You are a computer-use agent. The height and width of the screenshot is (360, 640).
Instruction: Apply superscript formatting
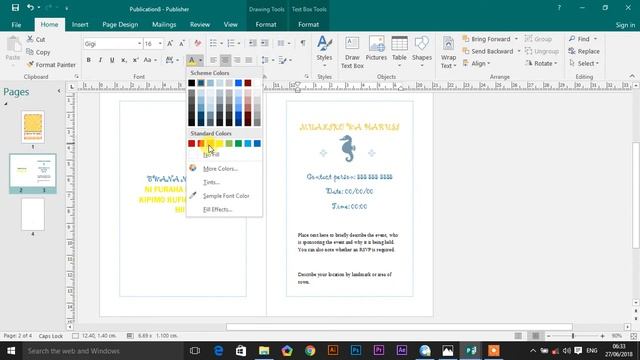tap(136, 60)
